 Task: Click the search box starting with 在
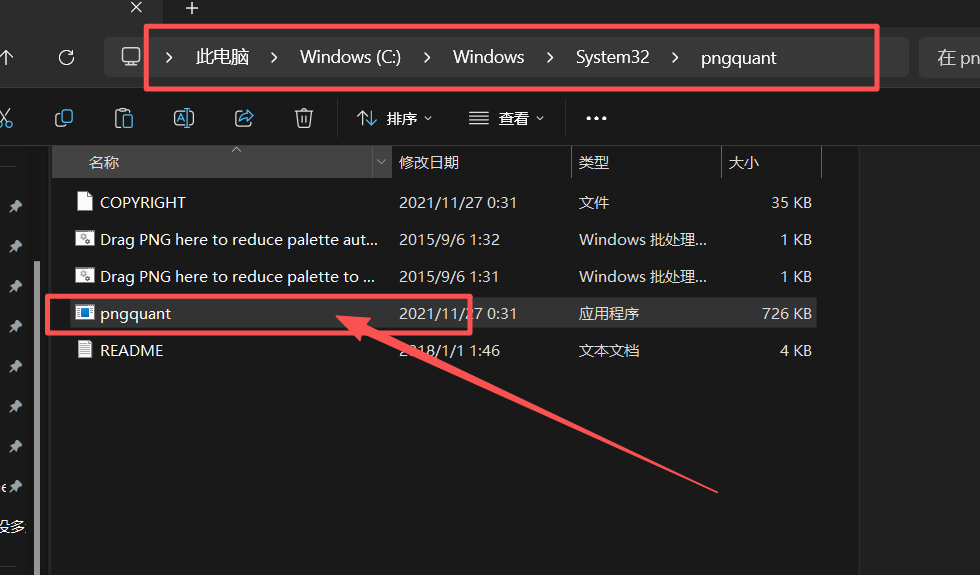950,58
